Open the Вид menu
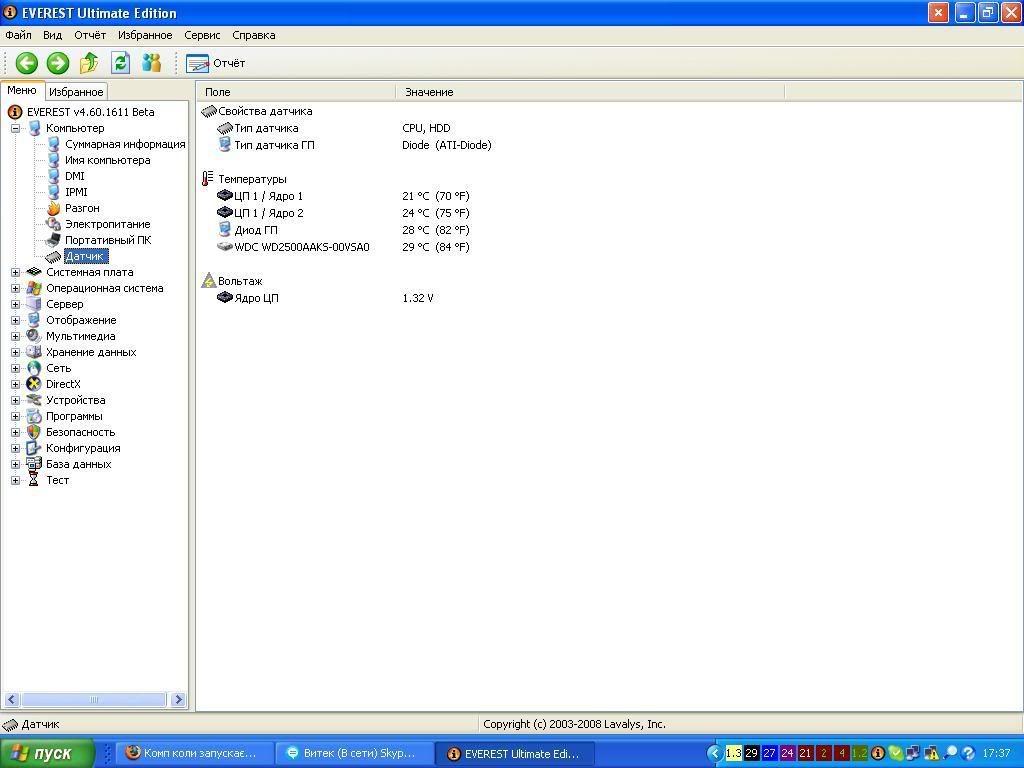Viewport: 1024px width, 768px height. (x=52, y=35)
